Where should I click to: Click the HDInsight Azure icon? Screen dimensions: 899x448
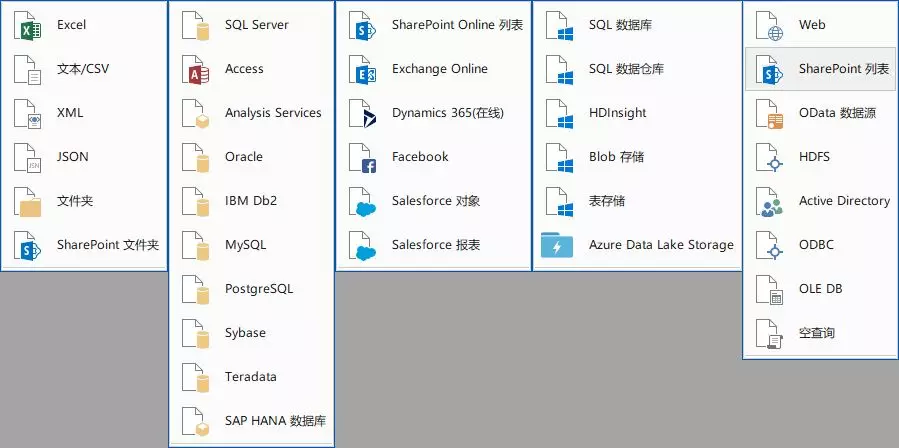pos(560,114)
